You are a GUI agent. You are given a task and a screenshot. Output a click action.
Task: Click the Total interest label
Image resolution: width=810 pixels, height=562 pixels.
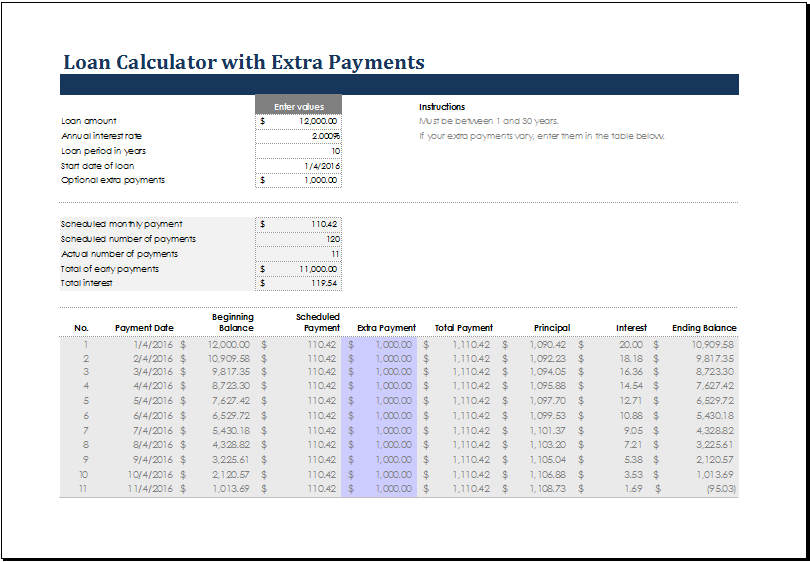pos(86,283)
